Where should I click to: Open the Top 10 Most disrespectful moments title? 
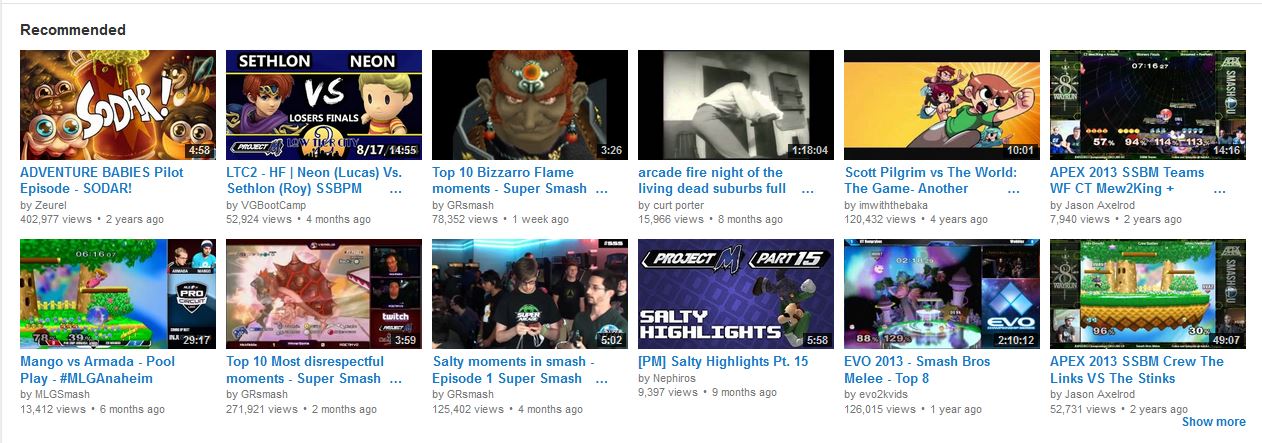314,370
